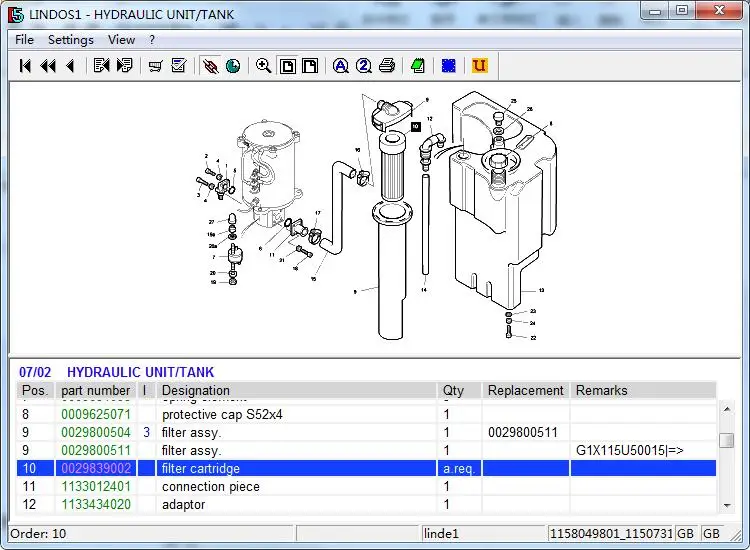The height and width of the screenshot is (550, 750).
Task: Click the a.req. quantity cell
Action: click(459, 468)
